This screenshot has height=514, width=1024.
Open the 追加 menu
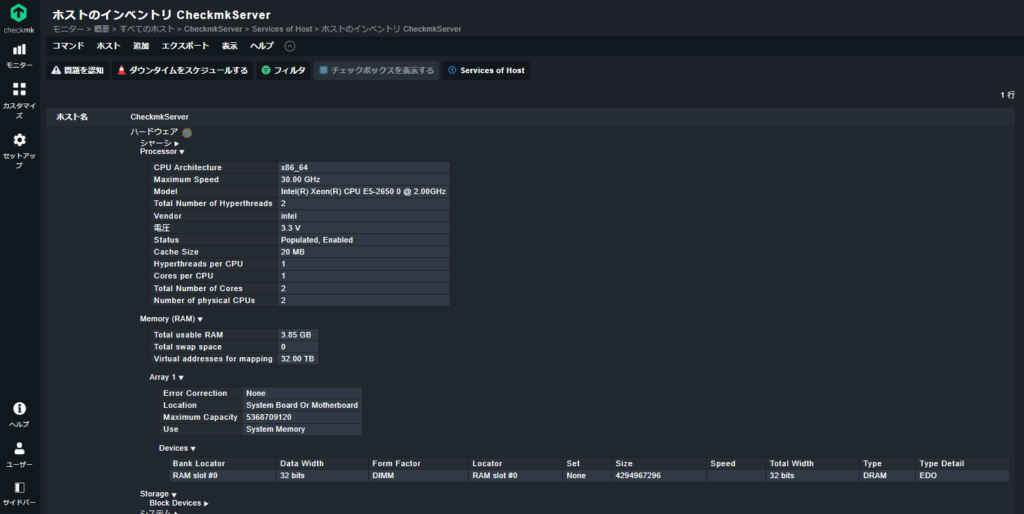pyautogui.click(x=140, y=46)
